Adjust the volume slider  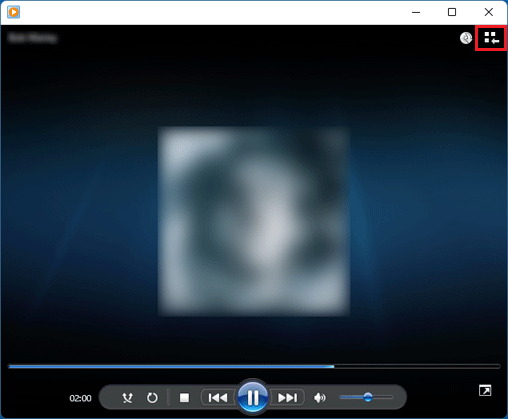click(366, 397)
